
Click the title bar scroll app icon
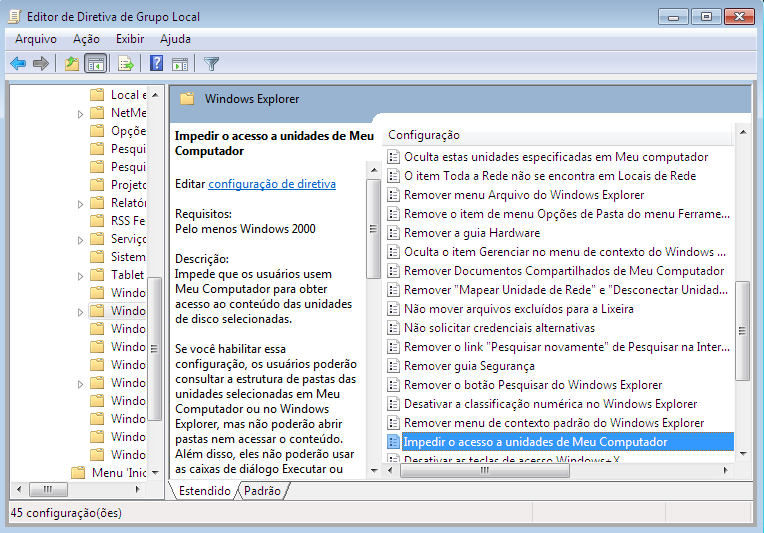tap(15, 17)
